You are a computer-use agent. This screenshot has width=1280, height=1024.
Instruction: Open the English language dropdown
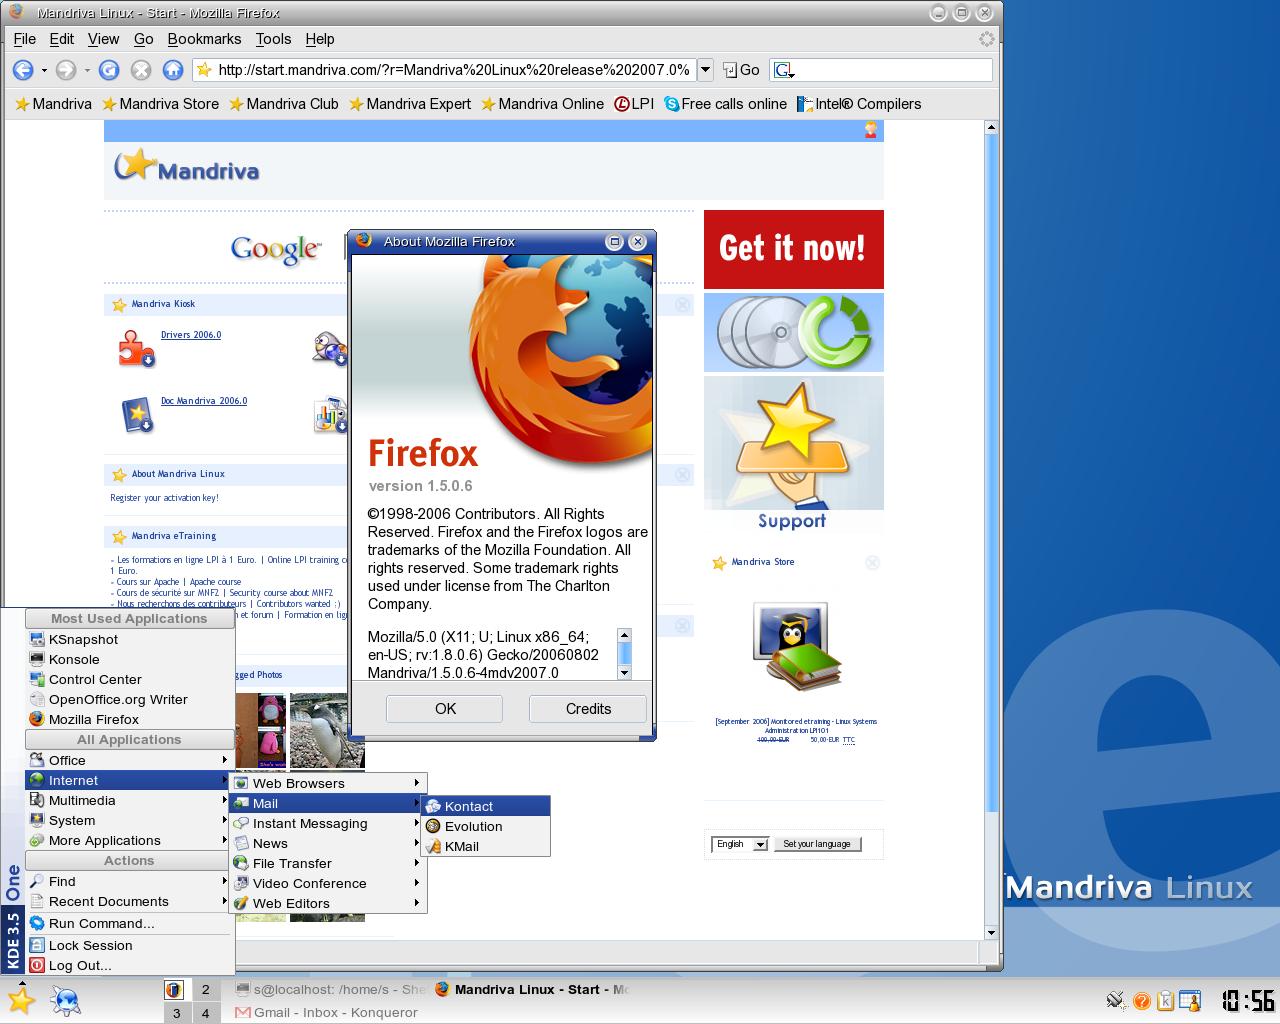(x=740, y=844)
